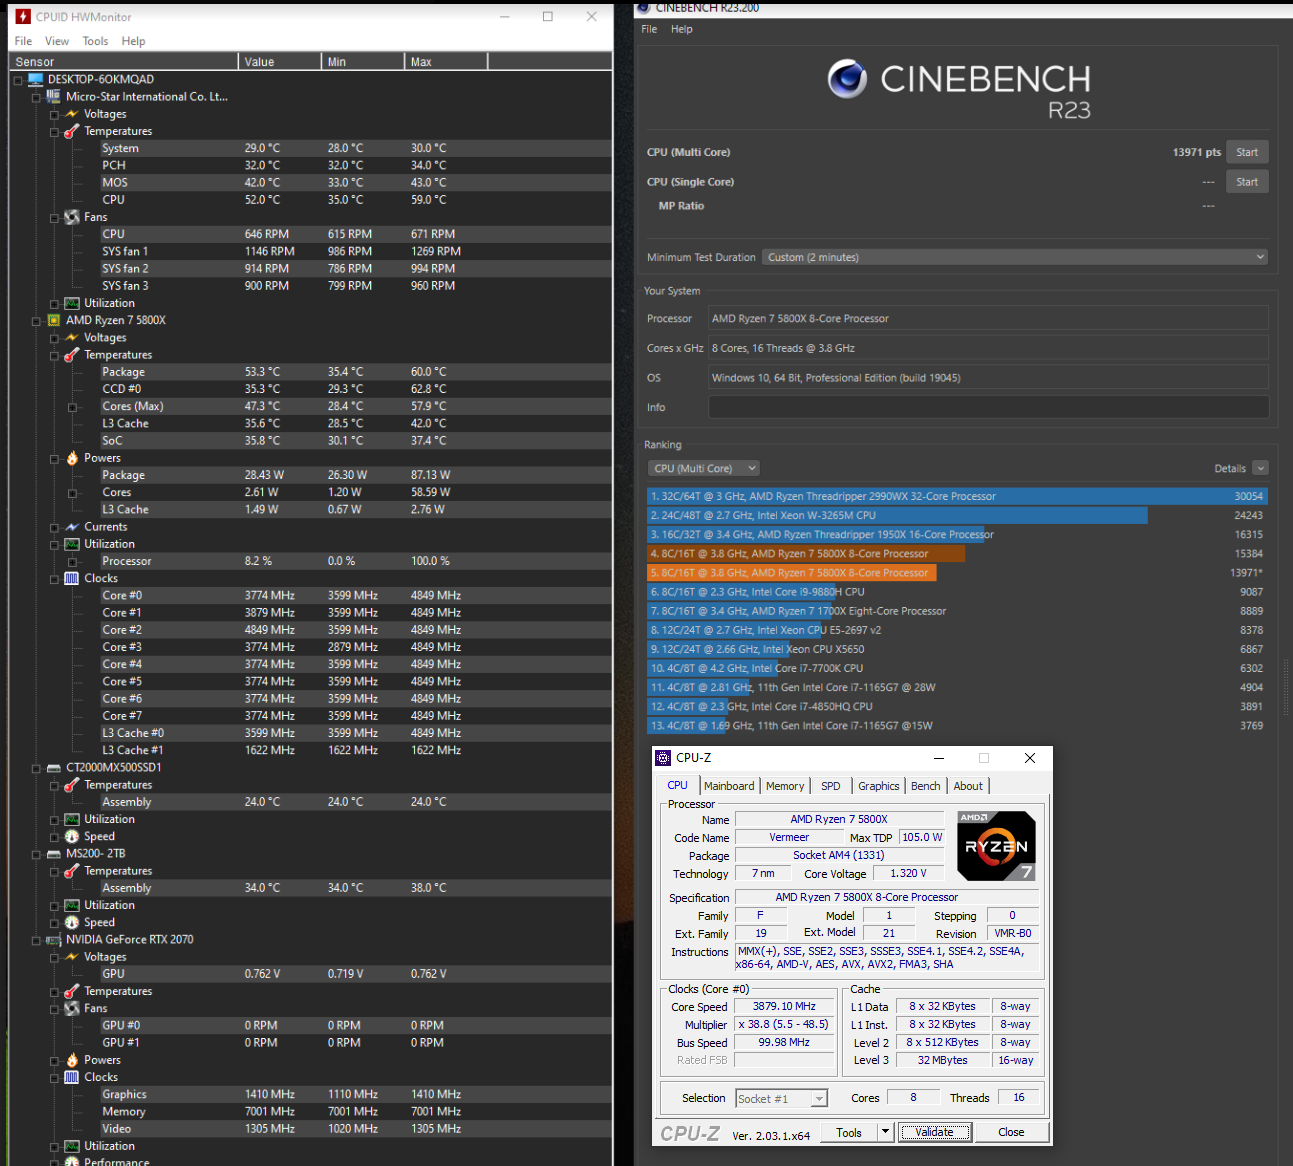Image resolution: width=1293 pixels, height=1166 pixels.
Task: Click the computer icon beside DESKTOP-6OKMQAD
Action: point(36,79)
